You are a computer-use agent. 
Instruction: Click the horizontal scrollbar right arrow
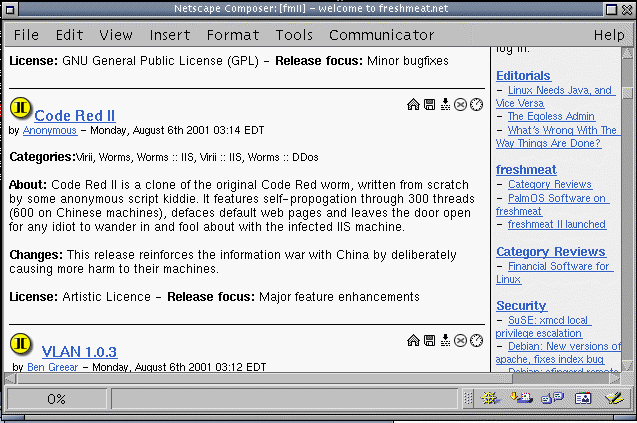tap(615, 379)
